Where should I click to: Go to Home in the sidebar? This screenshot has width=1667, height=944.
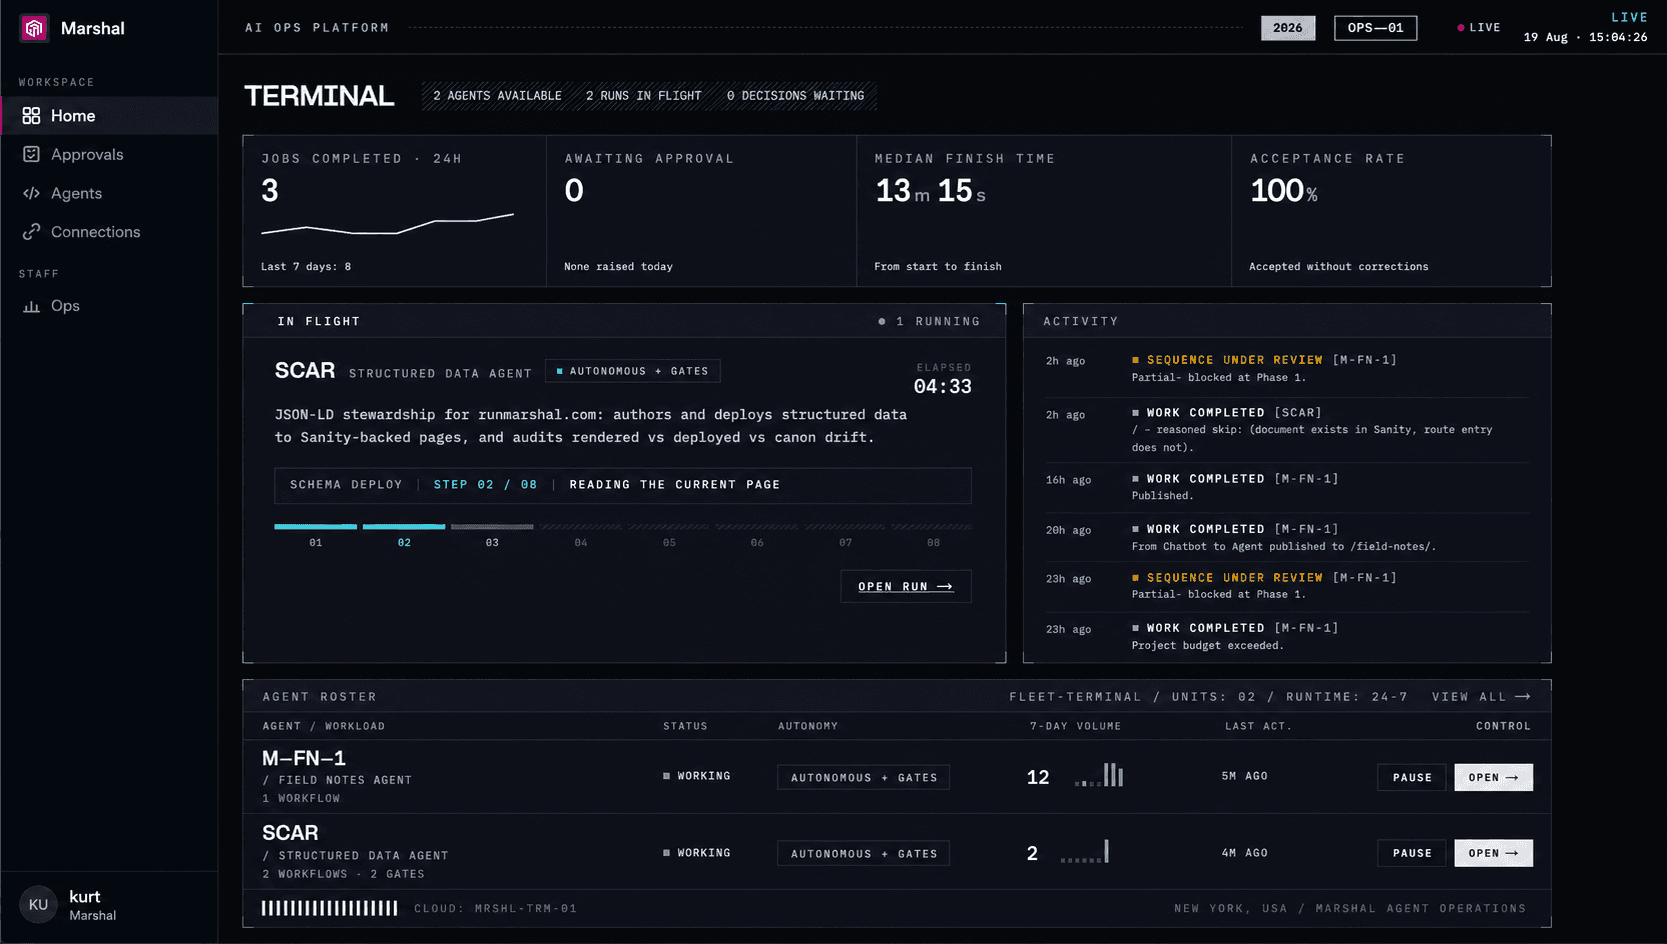109,116
